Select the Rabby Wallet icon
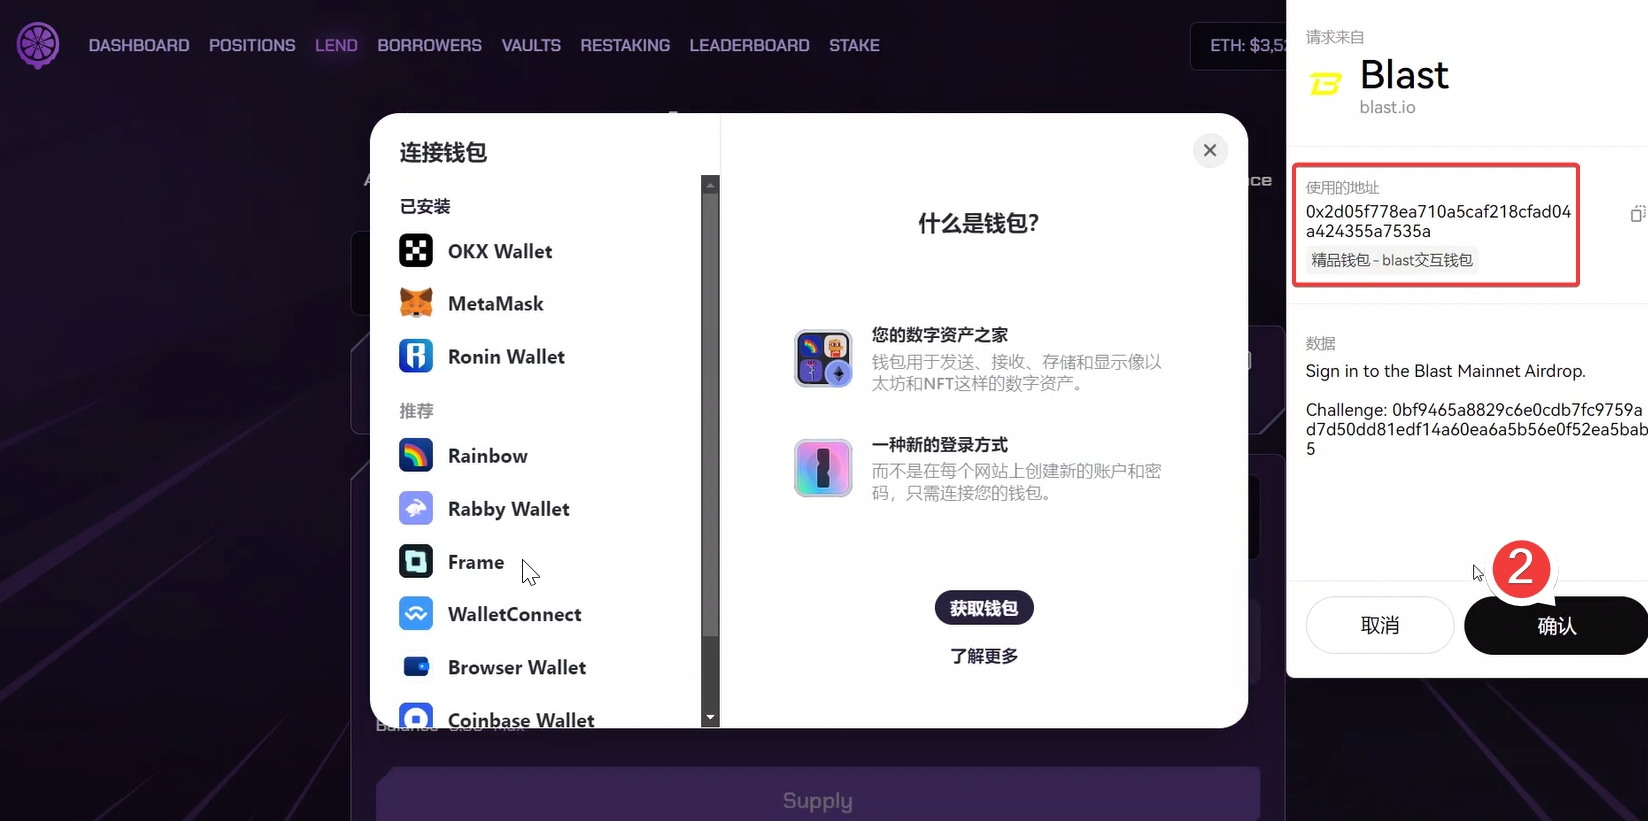1648x821 pixels. [x=416, y=508]
